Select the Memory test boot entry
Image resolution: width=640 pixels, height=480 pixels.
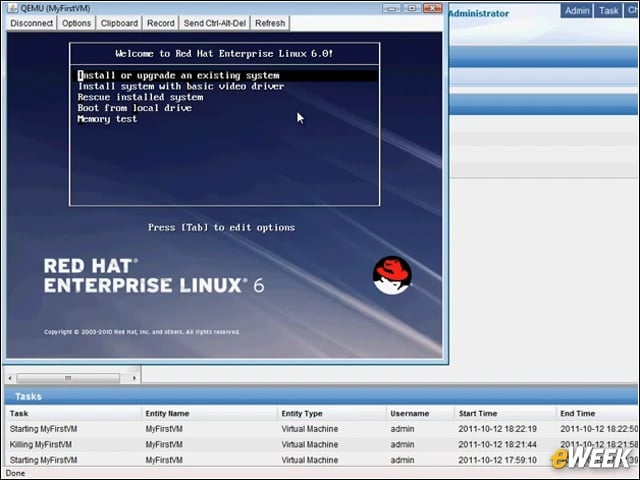pos(107,119)
